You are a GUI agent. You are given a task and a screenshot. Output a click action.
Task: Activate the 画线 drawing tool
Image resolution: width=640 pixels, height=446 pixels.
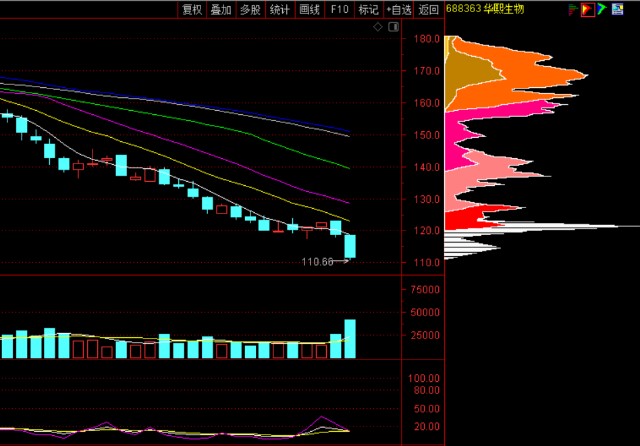309,9
